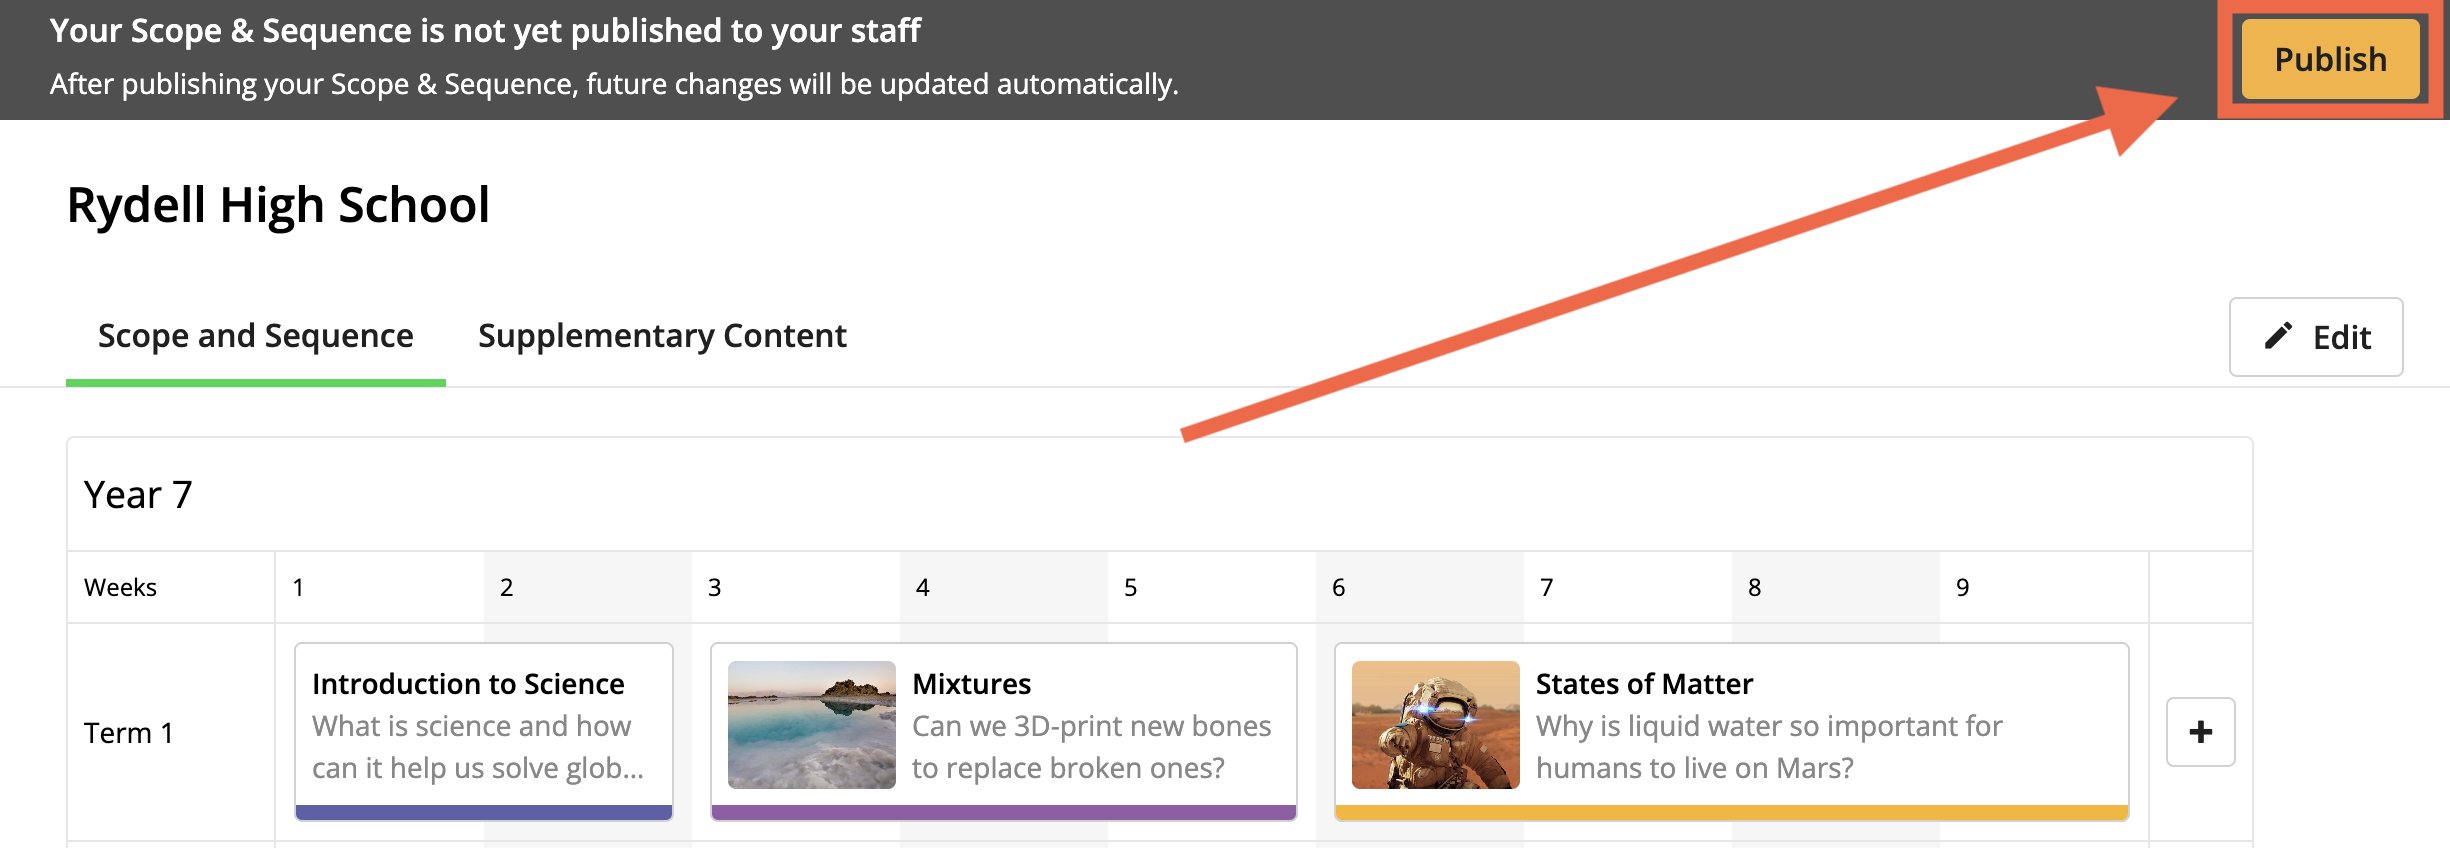
Task: Click the Edit button
Action: click(x=2315, y=337)
